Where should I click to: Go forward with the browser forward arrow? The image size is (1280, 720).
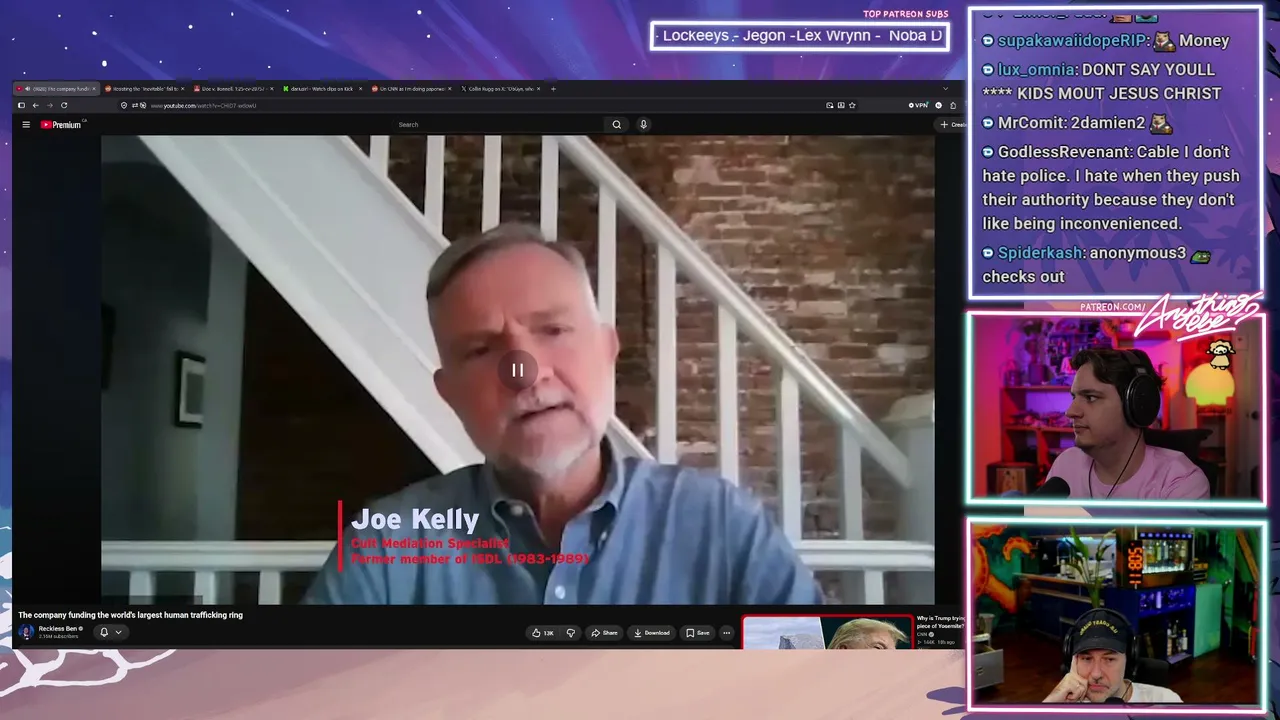pyautogui.click(x=49, y=105)
